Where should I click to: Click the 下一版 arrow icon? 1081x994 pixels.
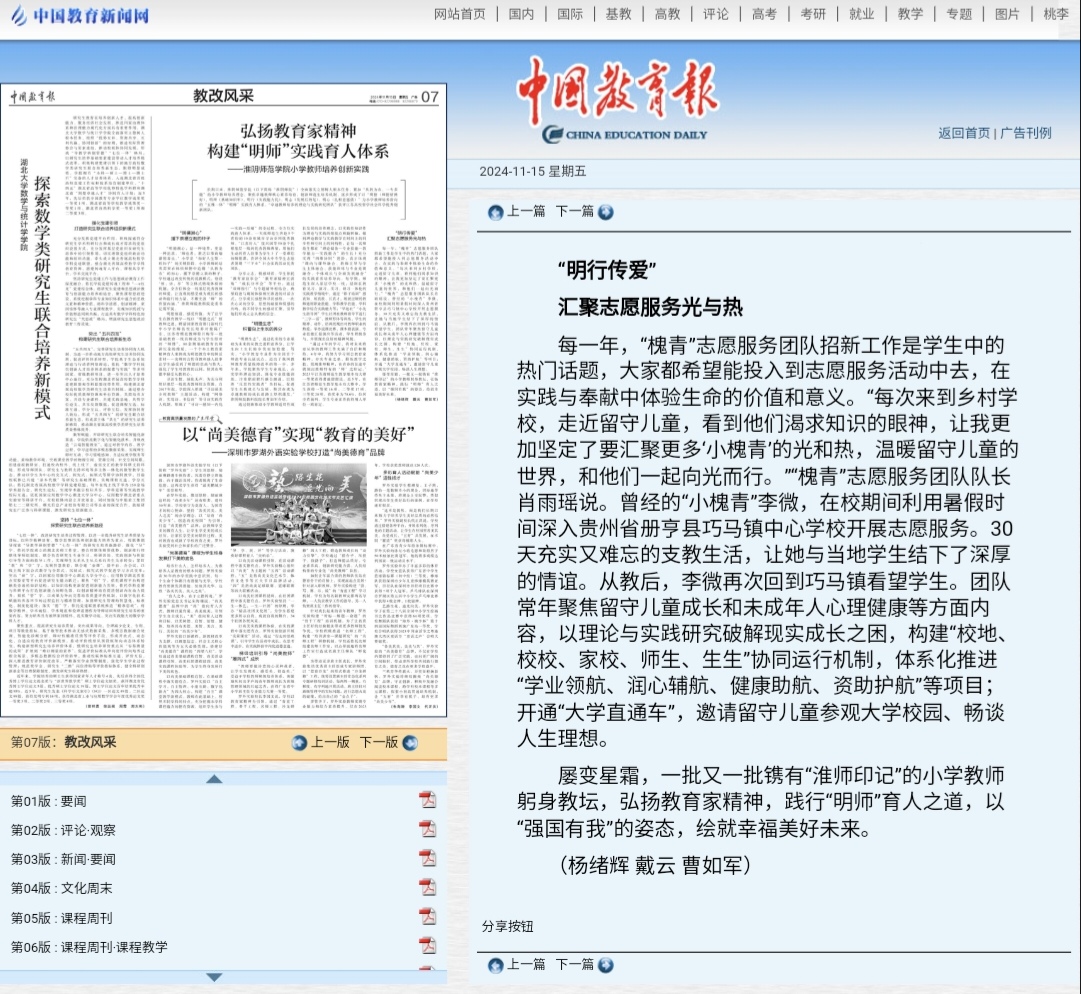408,742
